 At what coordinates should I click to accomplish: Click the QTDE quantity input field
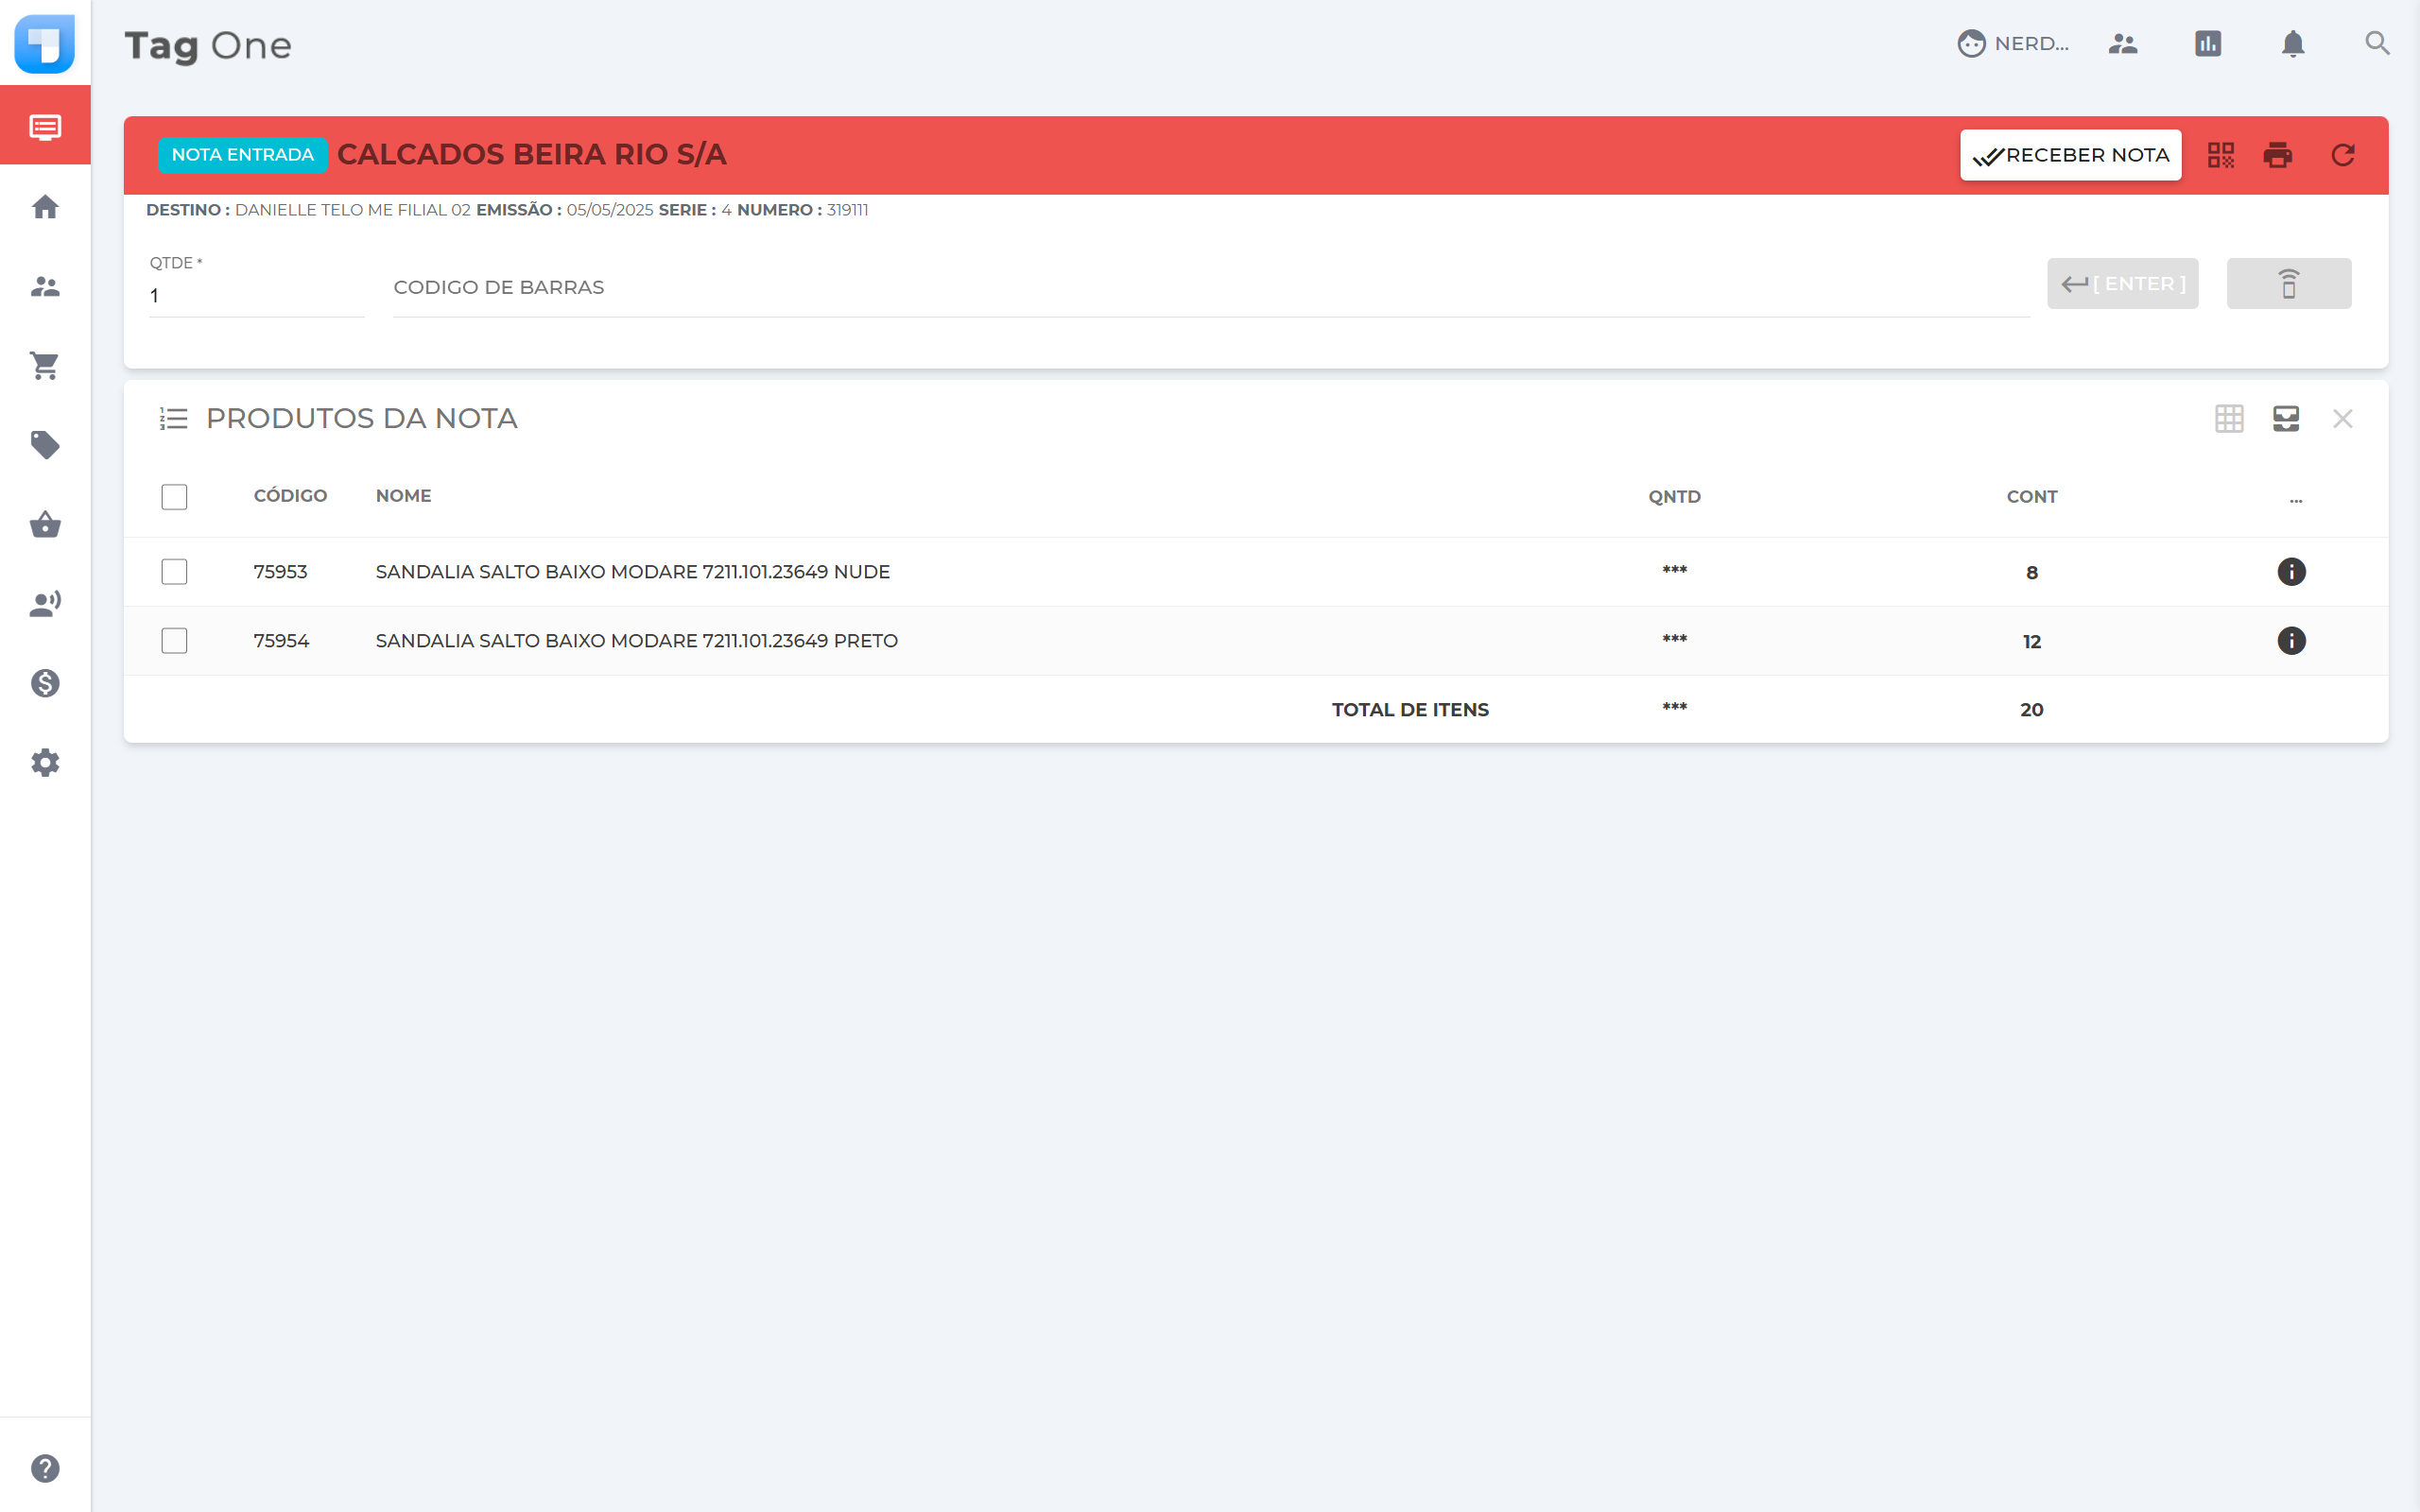pos(256,295)
